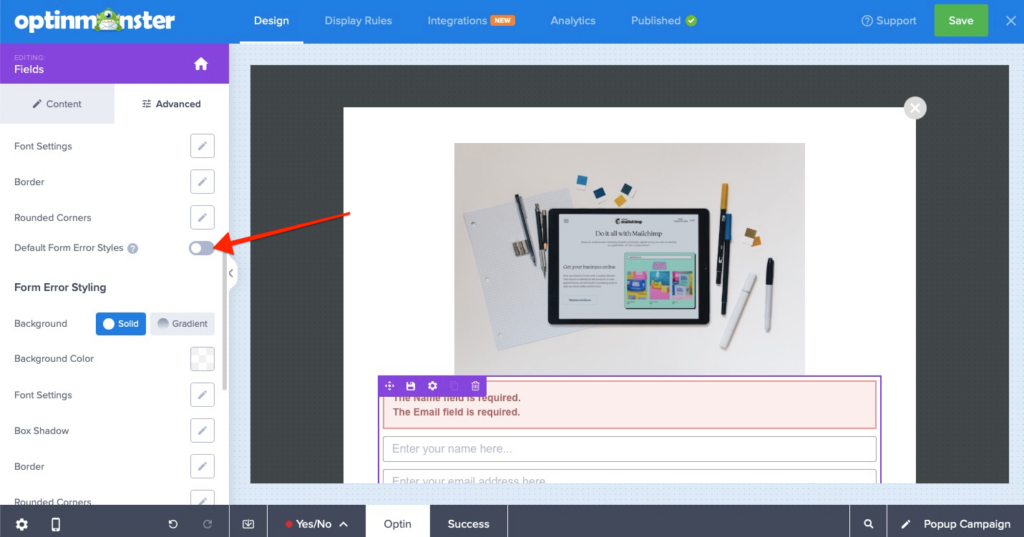
Task: Open the Design tab
Action: tap(272, 21)
